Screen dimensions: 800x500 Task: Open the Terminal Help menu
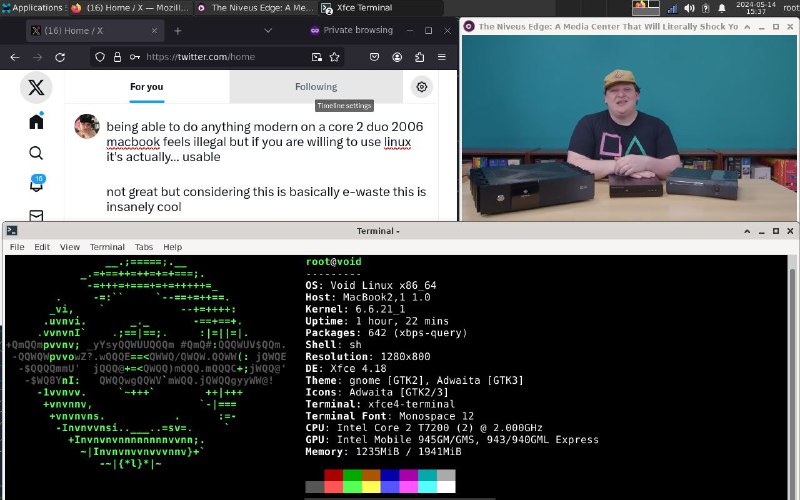(x=172, y=247)
